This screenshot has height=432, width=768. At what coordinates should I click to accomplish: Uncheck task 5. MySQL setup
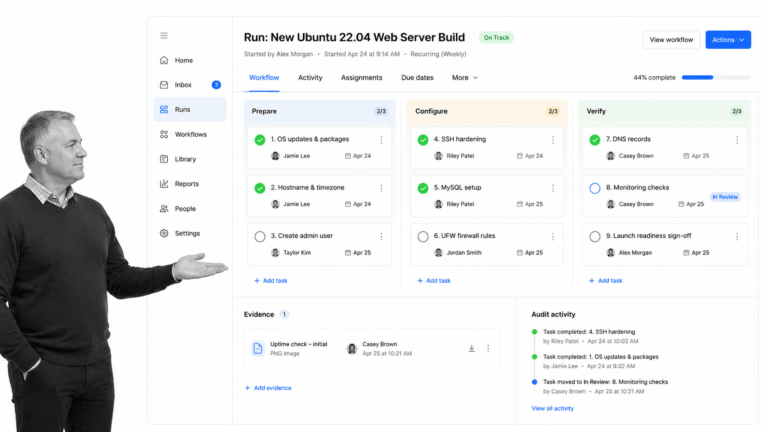(423, 188)
